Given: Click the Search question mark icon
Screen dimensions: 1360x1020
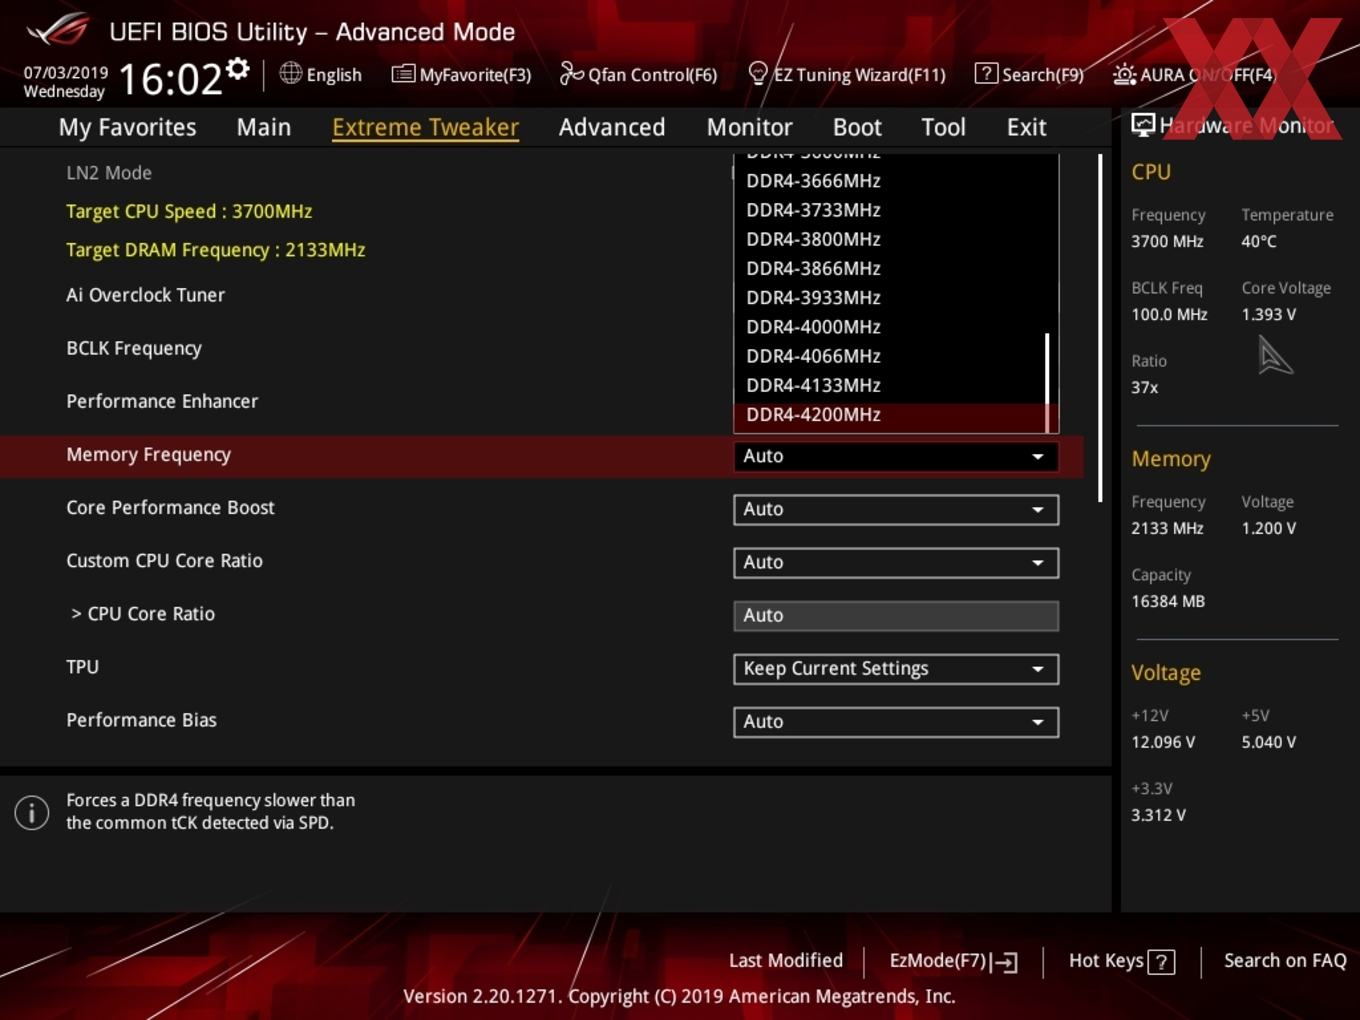Looking at the screenshot, I should (986, 73).
